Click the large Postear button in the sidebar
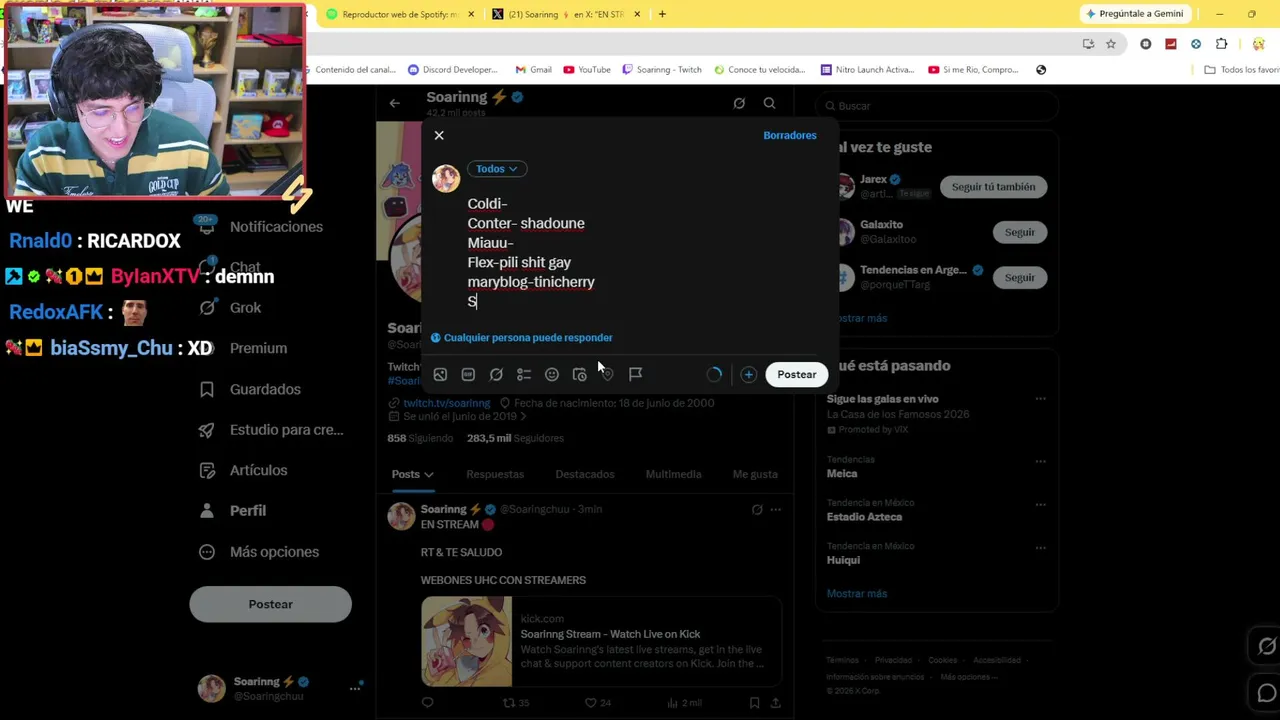 click(270, 604)
